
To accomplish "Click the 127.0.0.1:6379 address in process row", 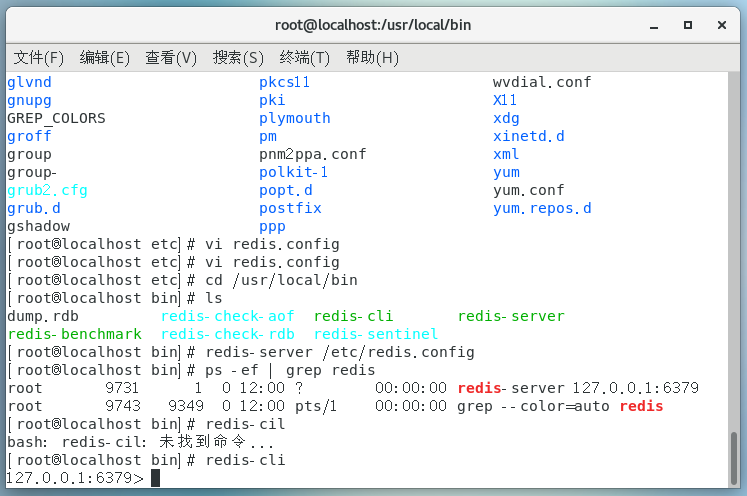I will [635, 388].
